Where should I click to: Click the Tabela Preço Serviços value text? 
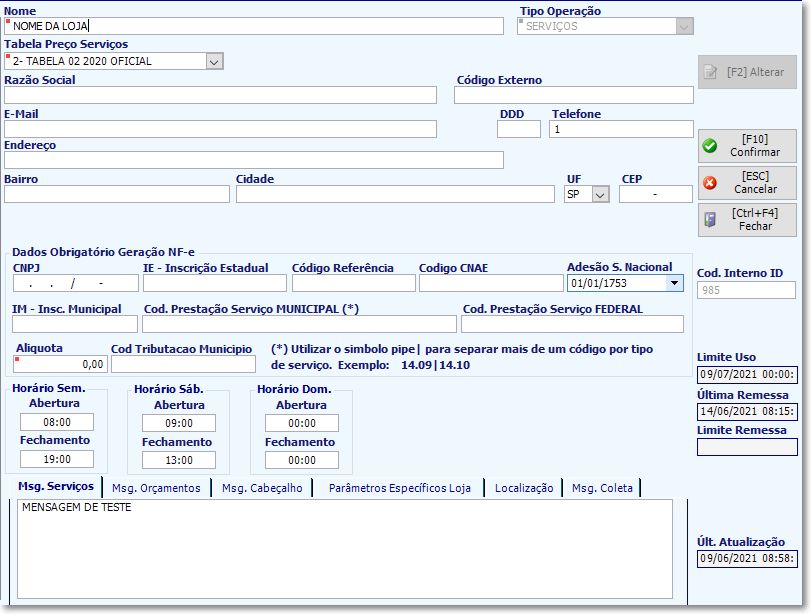tap(82, 61)
